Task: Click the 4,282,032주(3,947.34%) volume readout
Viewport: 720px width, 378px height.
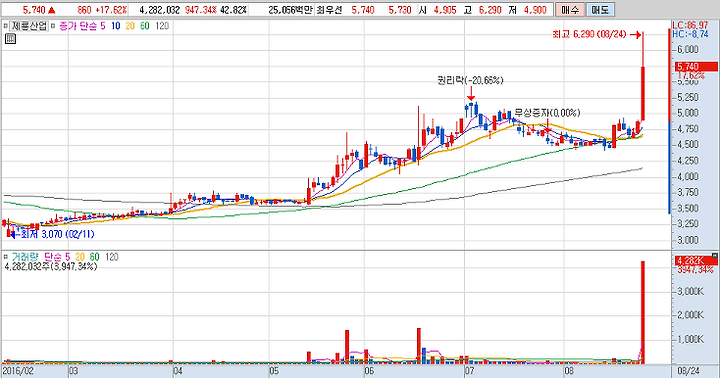Action: pos(51,266)
